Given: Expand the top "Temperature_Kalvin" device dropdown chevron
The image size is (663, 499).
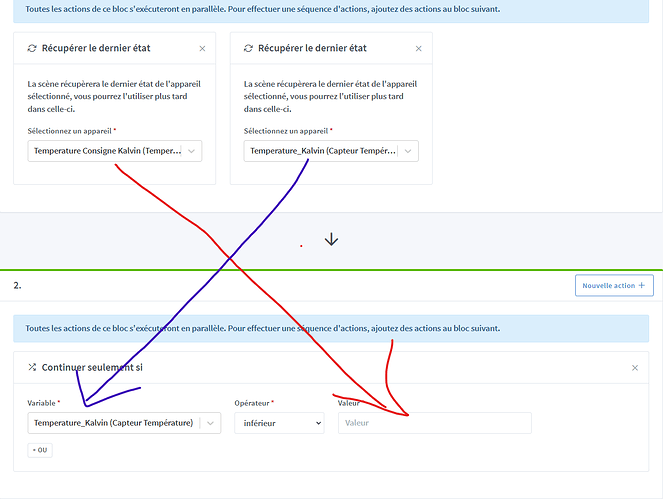Looking at the screenshot, I should pos(408,151).
